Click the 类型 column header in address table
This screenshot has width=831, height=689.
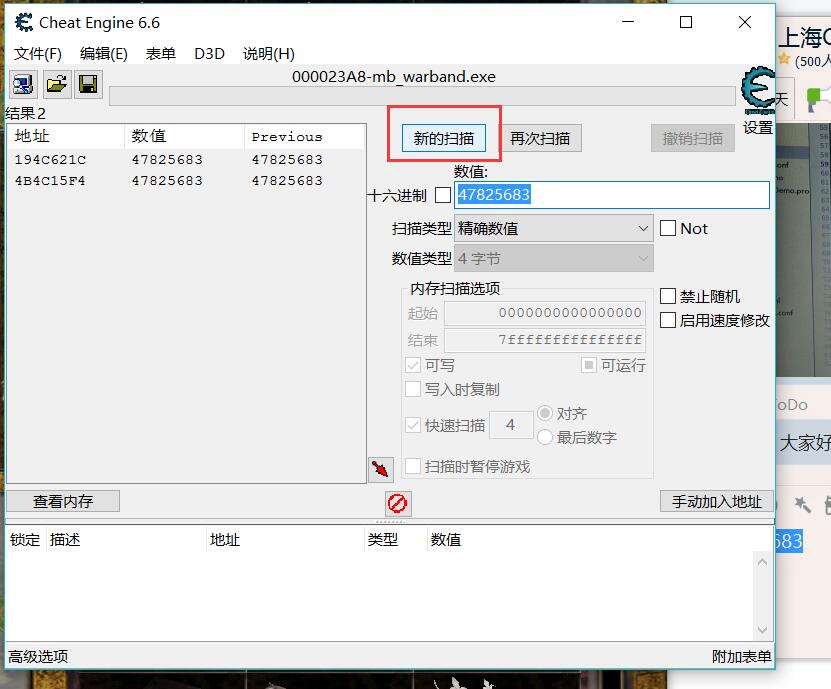(395, 540)
